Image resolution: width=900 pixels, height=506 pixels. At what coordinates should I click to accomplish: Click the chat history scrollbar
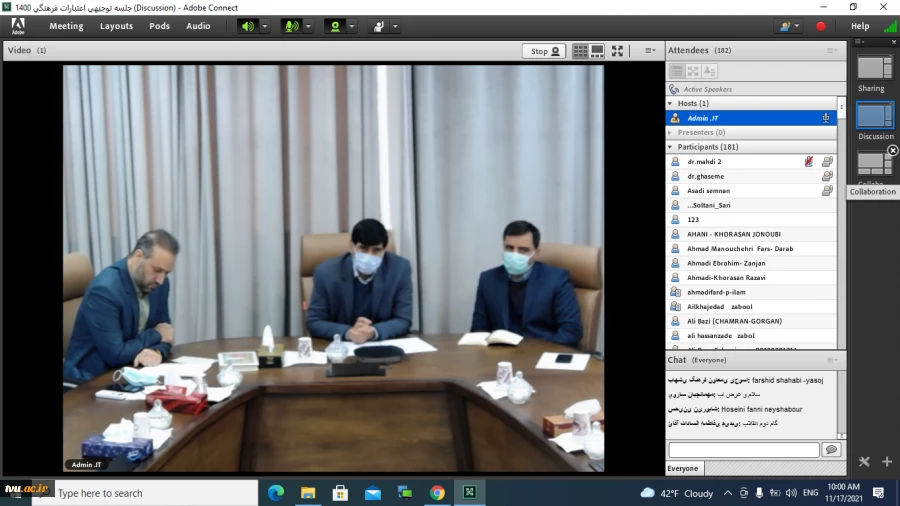point(842,405)
